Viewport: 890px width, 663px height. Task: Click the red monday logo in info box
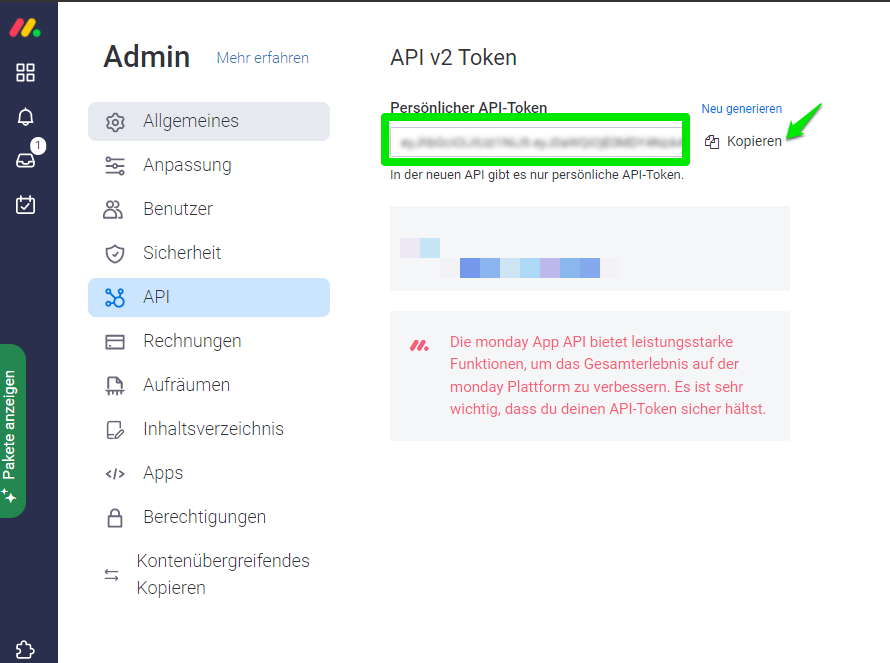[419, 345]
